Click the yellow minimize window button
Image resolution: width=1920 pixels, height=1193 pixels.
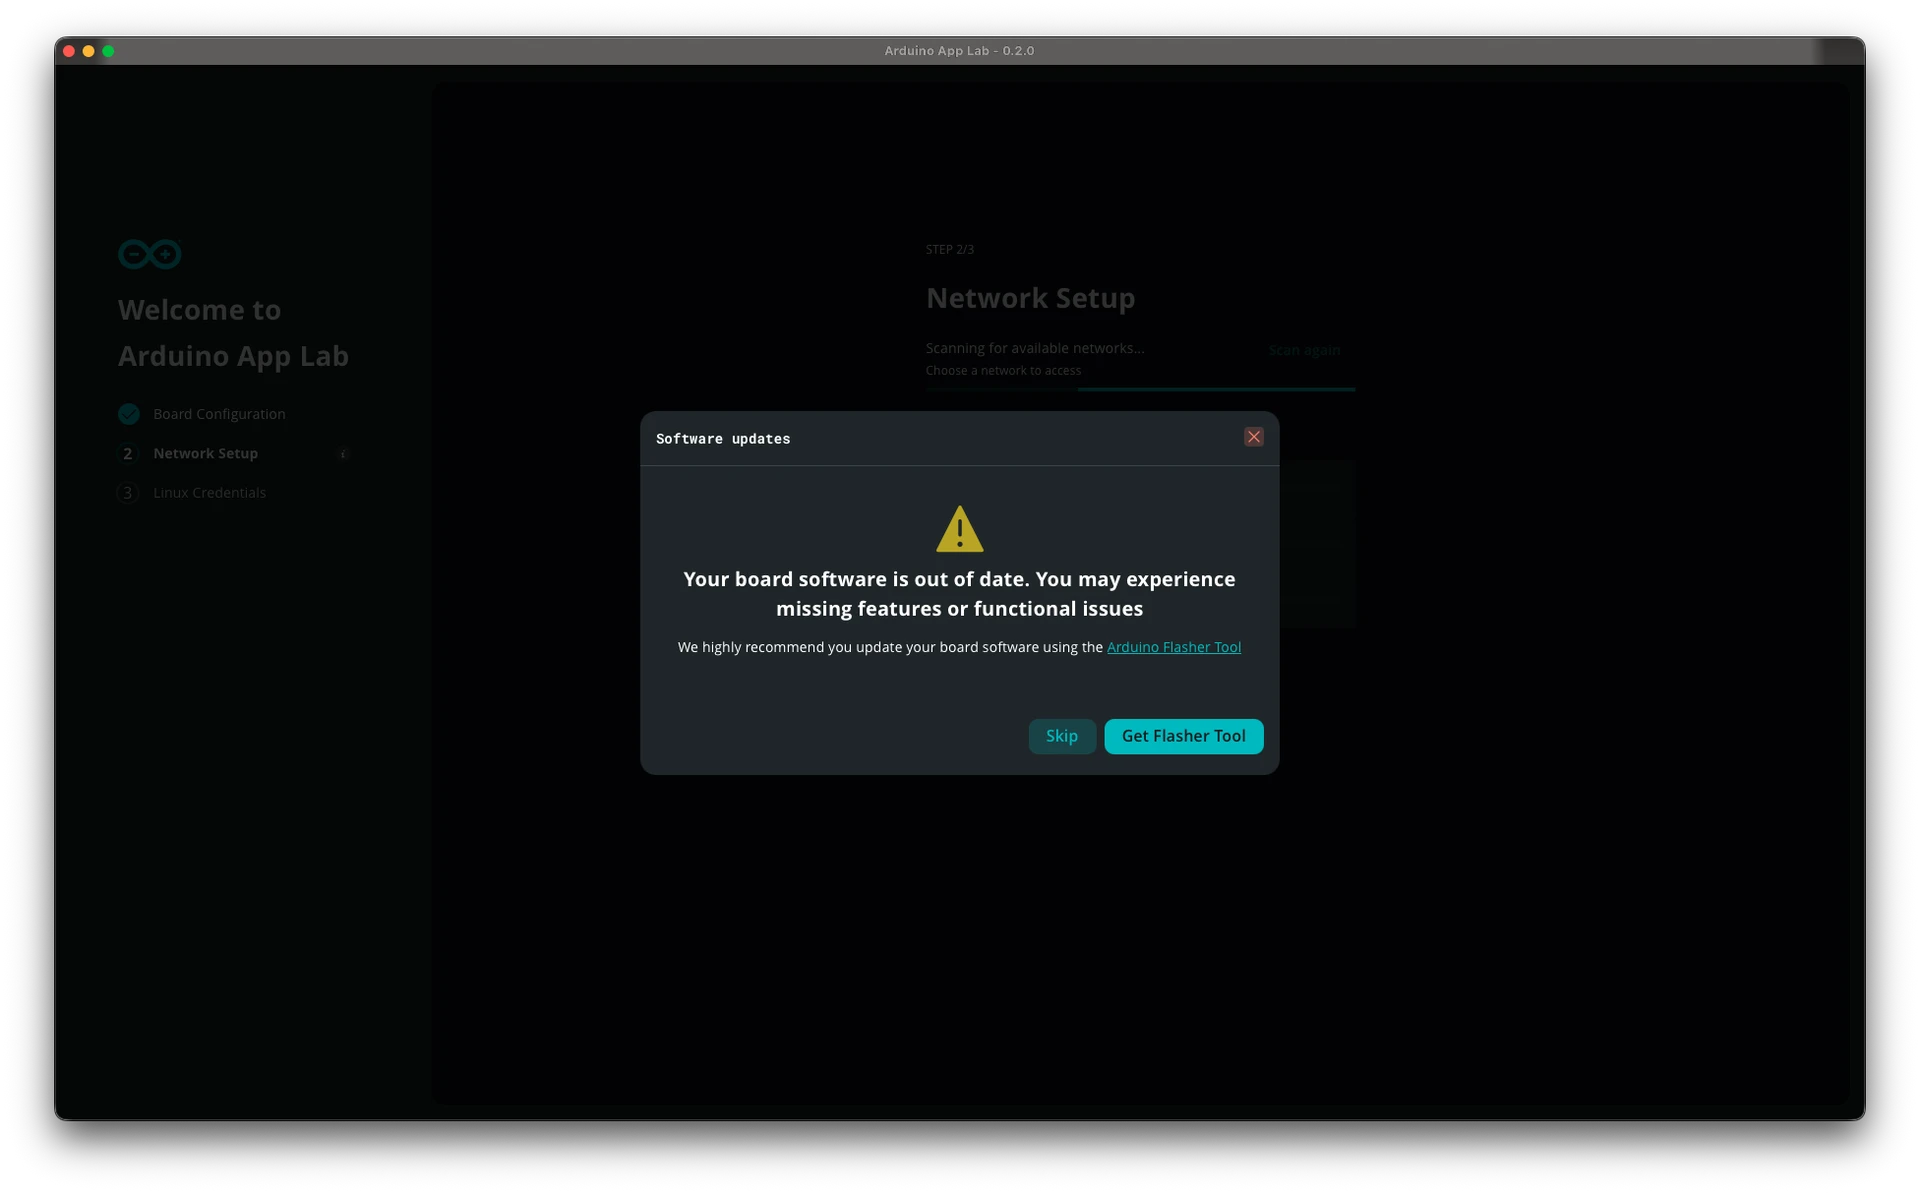tap(89, 51)
